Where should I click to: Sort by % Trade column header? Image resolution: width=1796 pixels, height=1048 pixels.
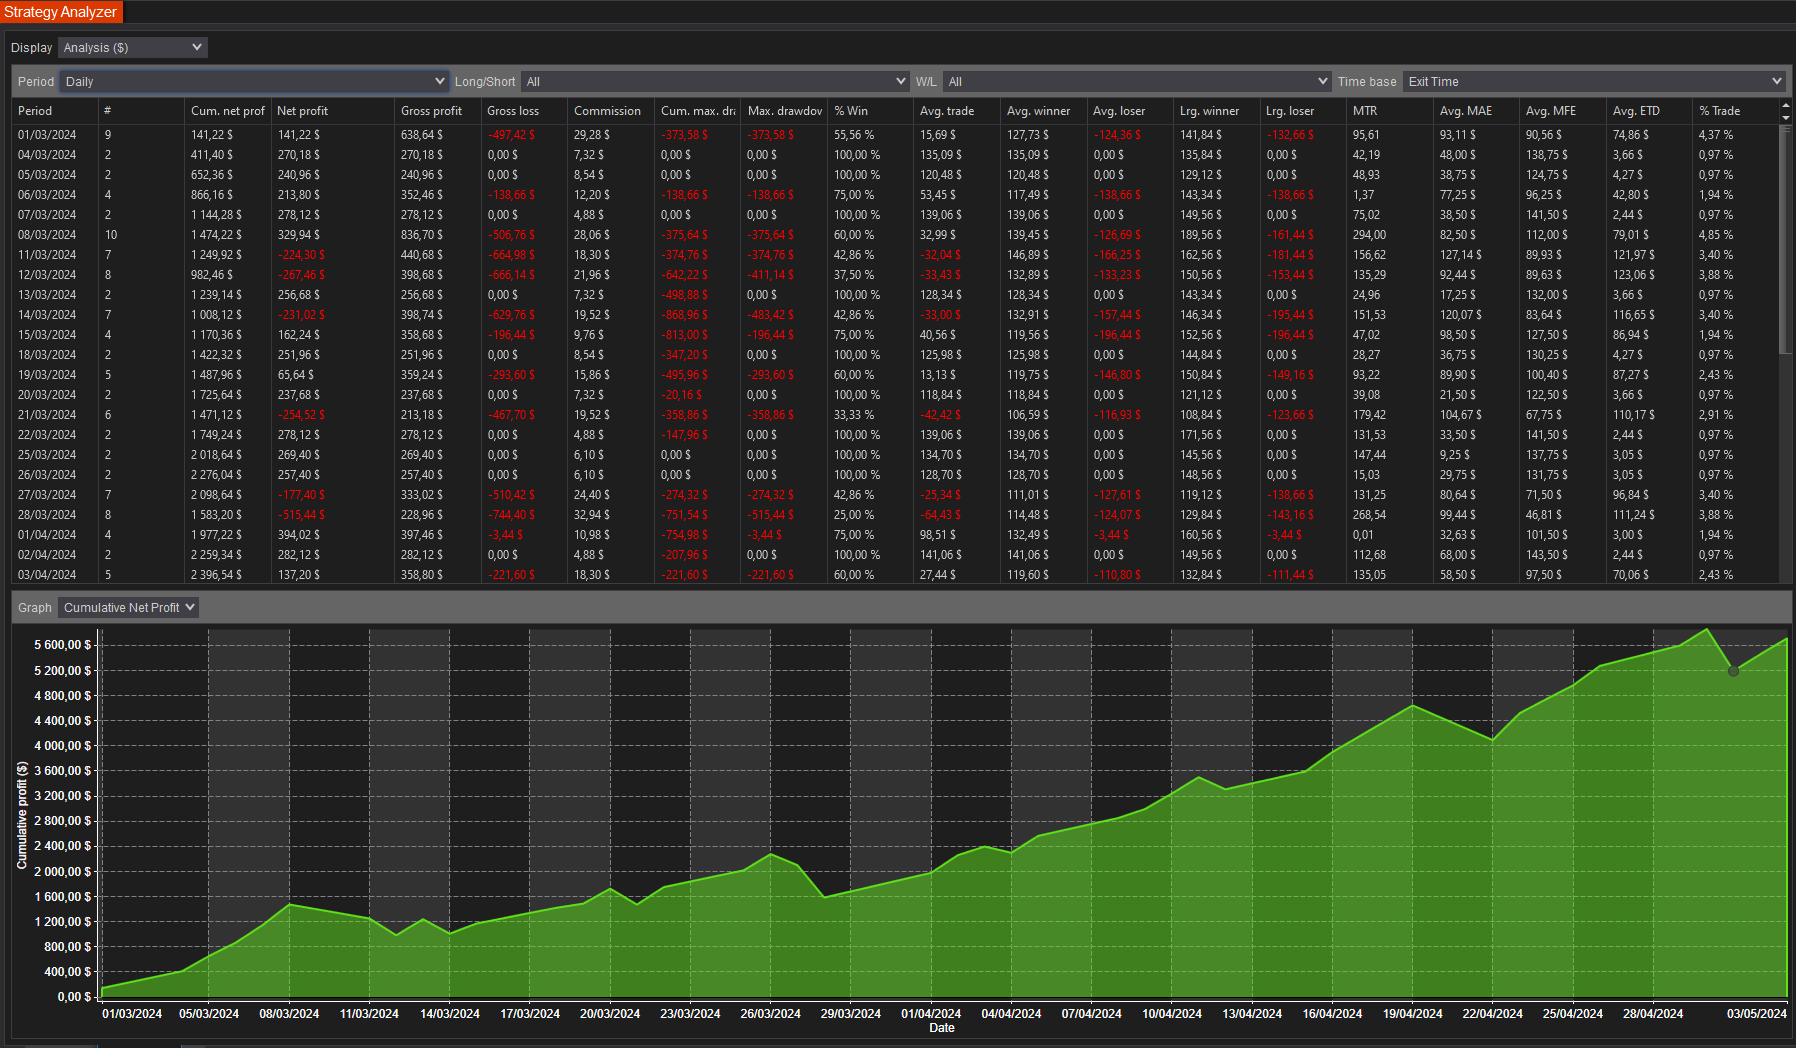[1736, 111]
